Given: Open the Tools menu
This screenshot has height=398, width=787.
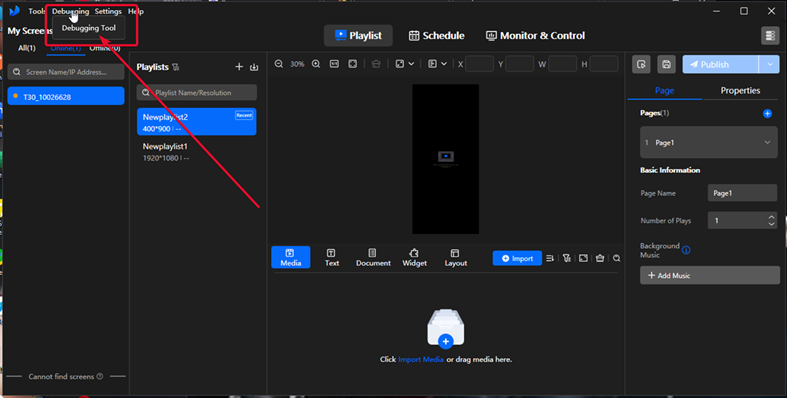Looking at the screenshot, I should click(x=36, y=11).
